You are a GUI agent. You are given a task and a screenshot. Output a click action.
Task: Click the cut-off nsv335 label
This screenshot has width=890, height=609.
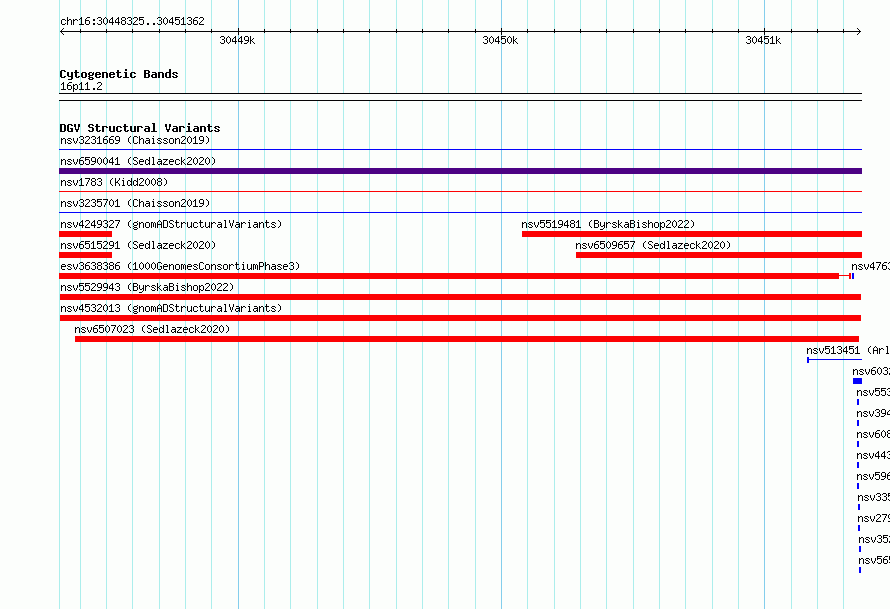(874, 497)
